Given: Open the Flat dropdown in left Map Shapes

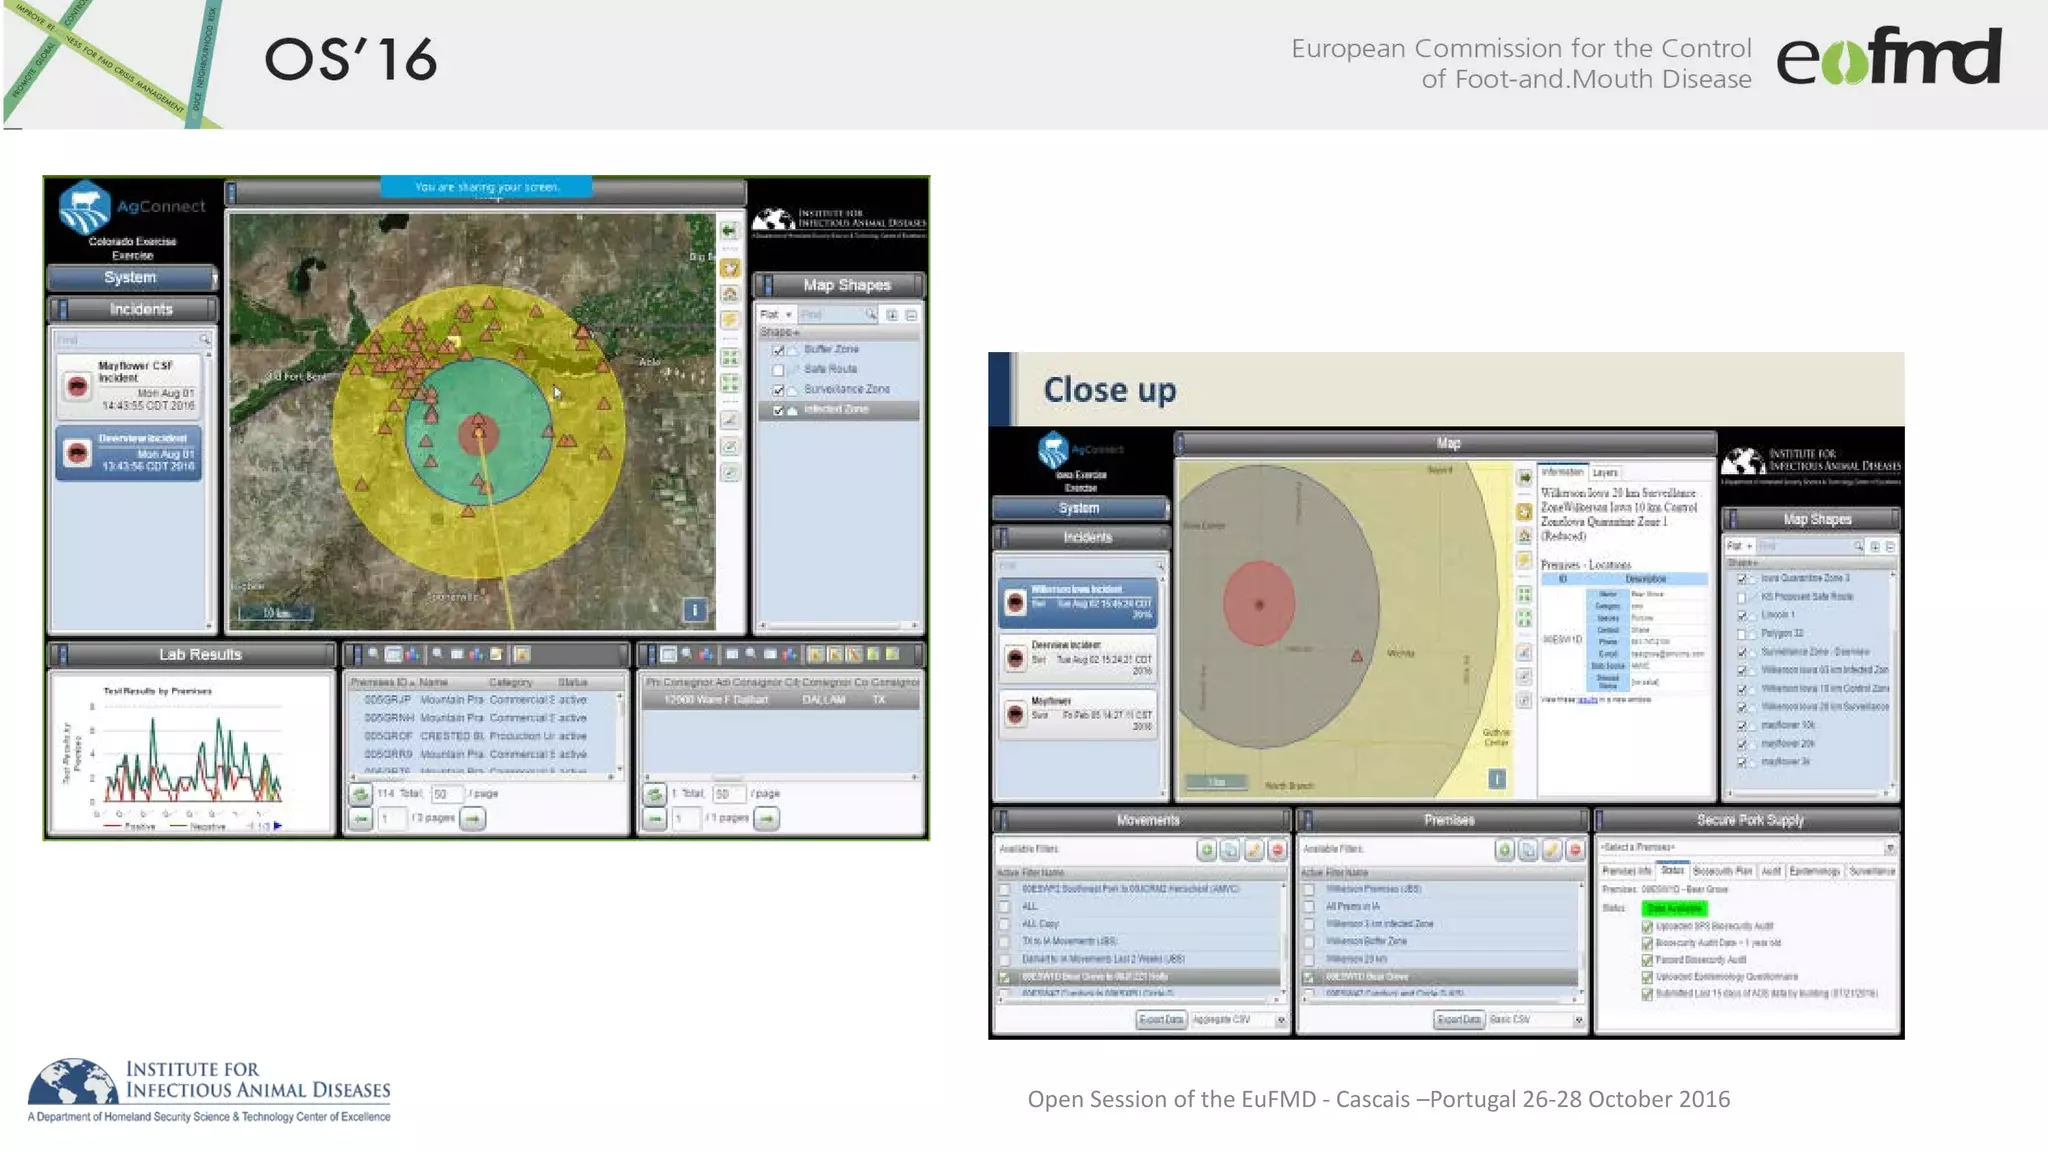Looking at the screenshot, I should 776,315.
